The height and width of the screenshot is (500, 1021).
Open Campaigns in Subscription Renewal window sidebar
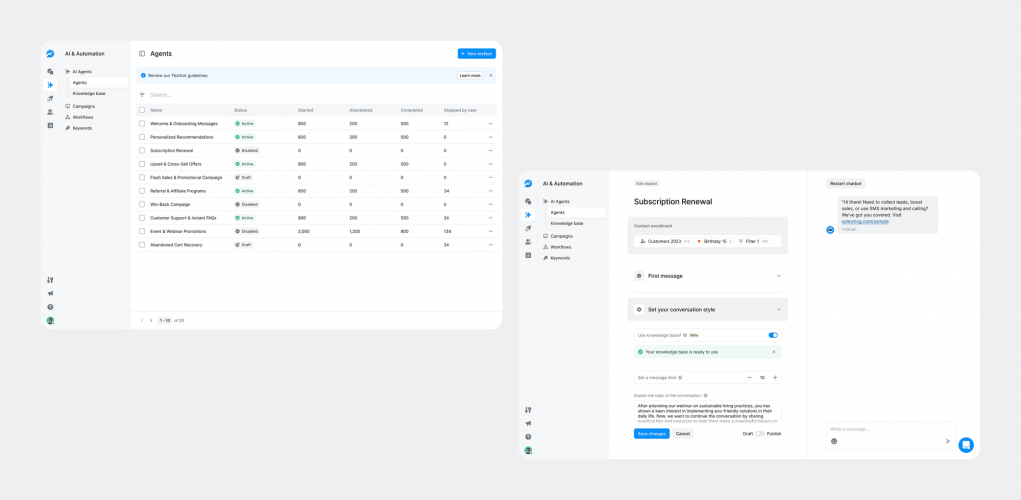click(558, 236)
